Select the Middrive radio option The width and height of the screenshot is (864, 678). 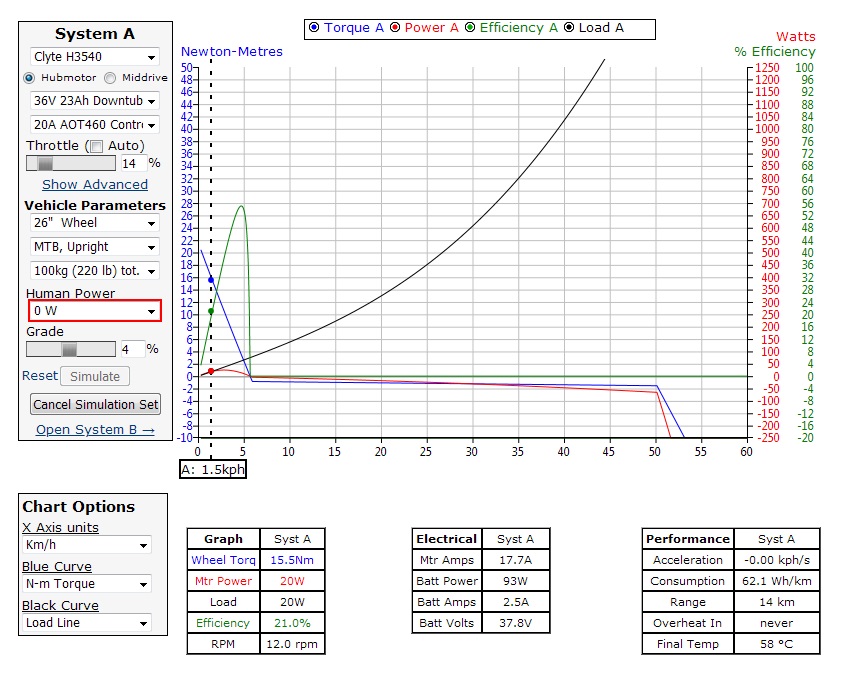110,78
